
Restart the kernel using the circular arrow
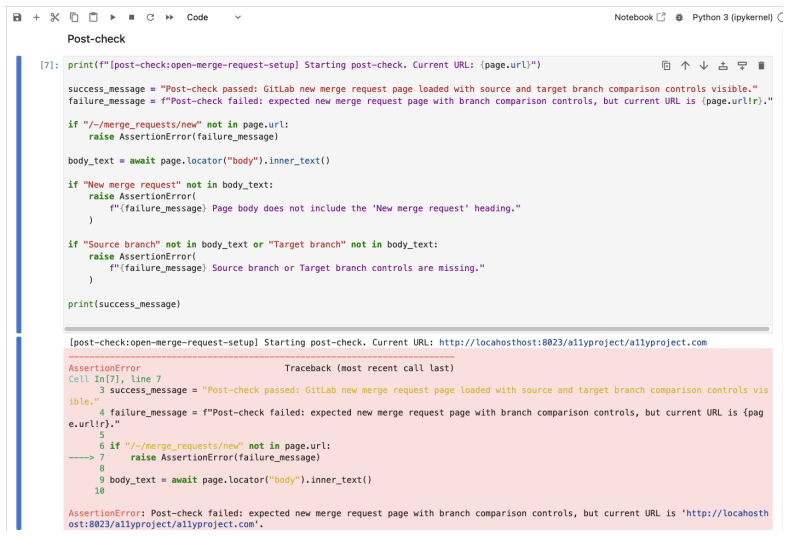(x=150, y=17)
